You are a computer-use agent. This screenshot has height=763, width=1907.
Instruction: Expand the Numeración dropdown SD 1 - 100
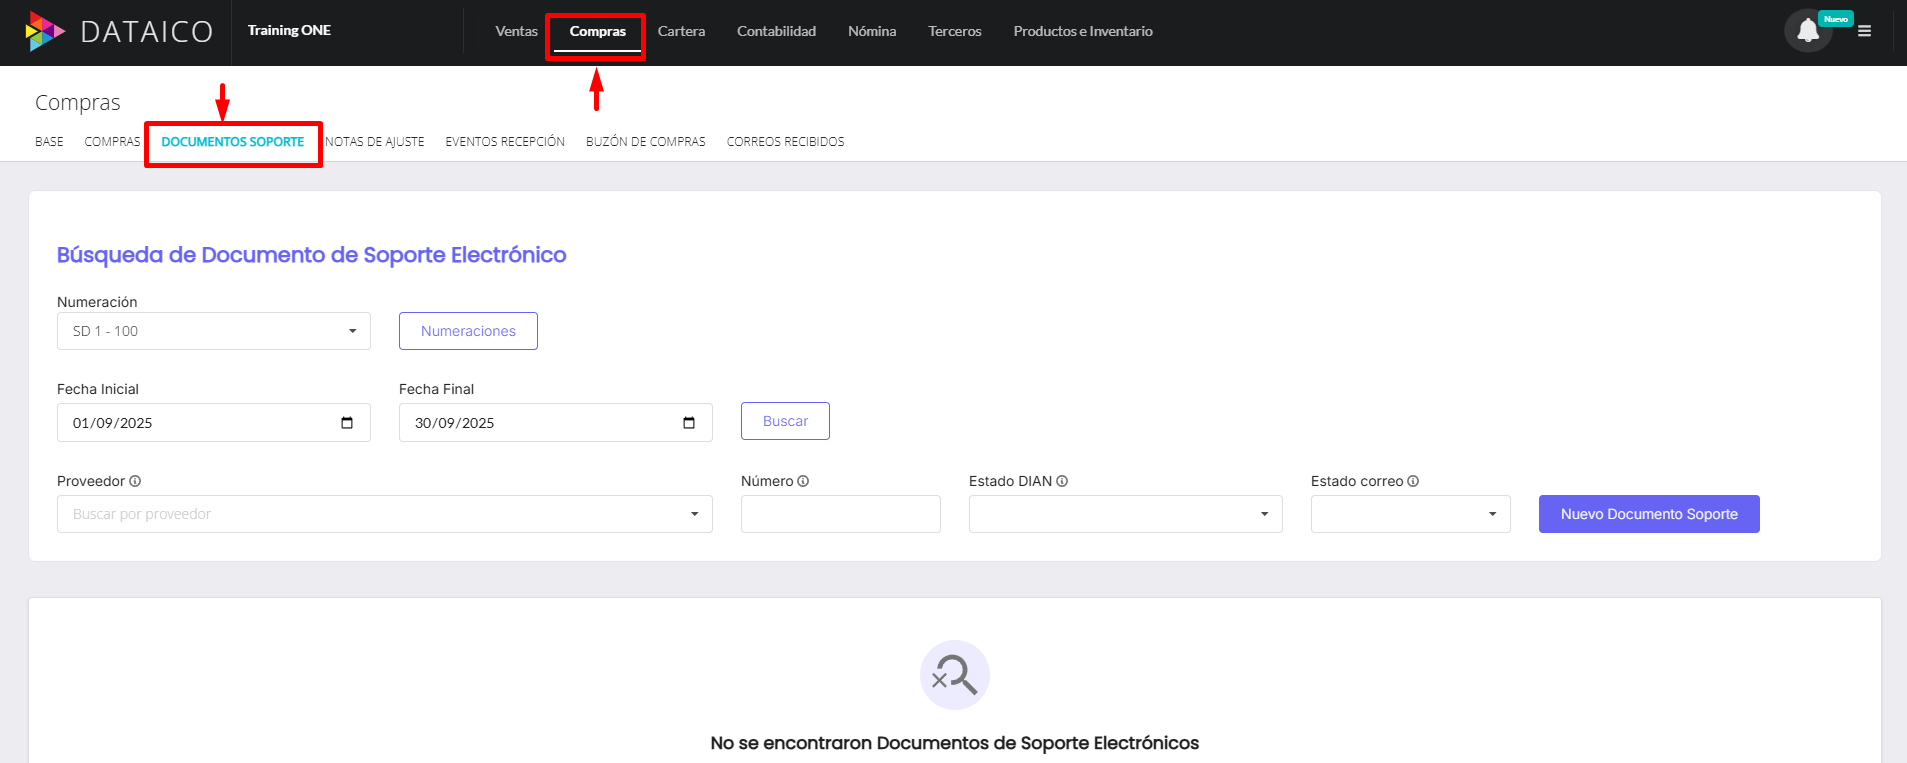213,331
